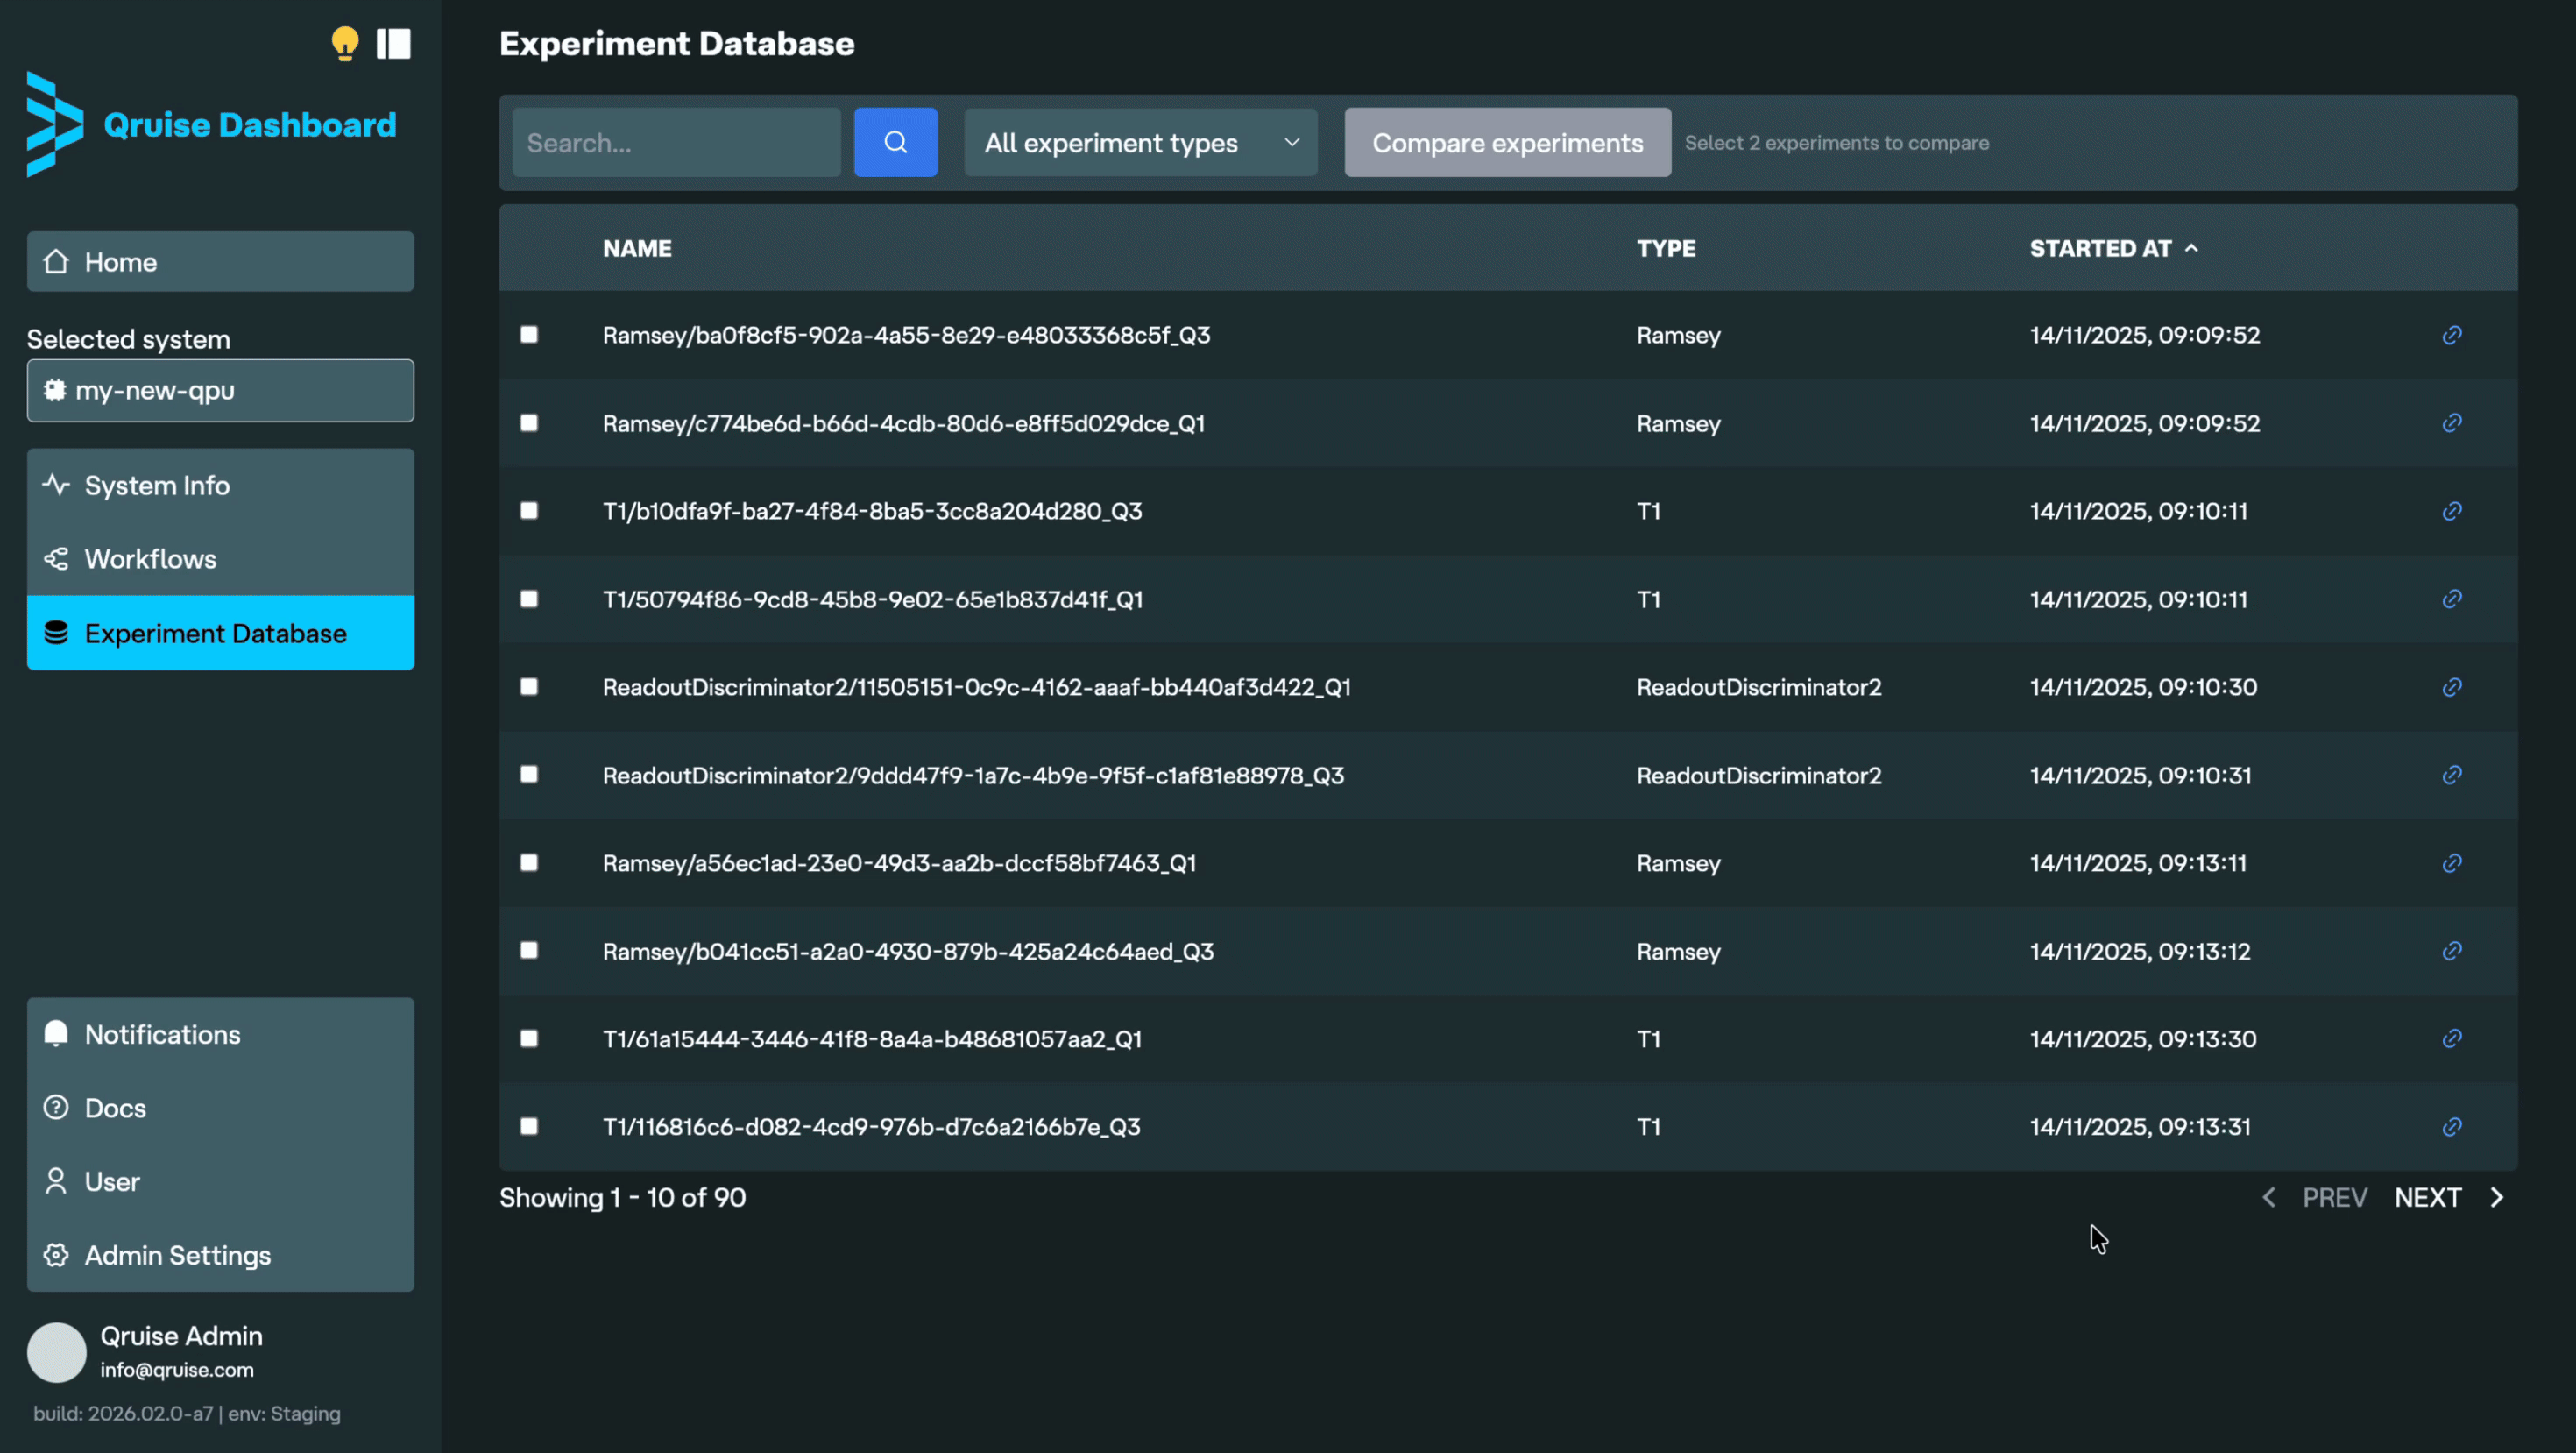
Task: Open link icon for first Ramsey Q3 row
Action: pyautogui.click(x=2451, y=335)
